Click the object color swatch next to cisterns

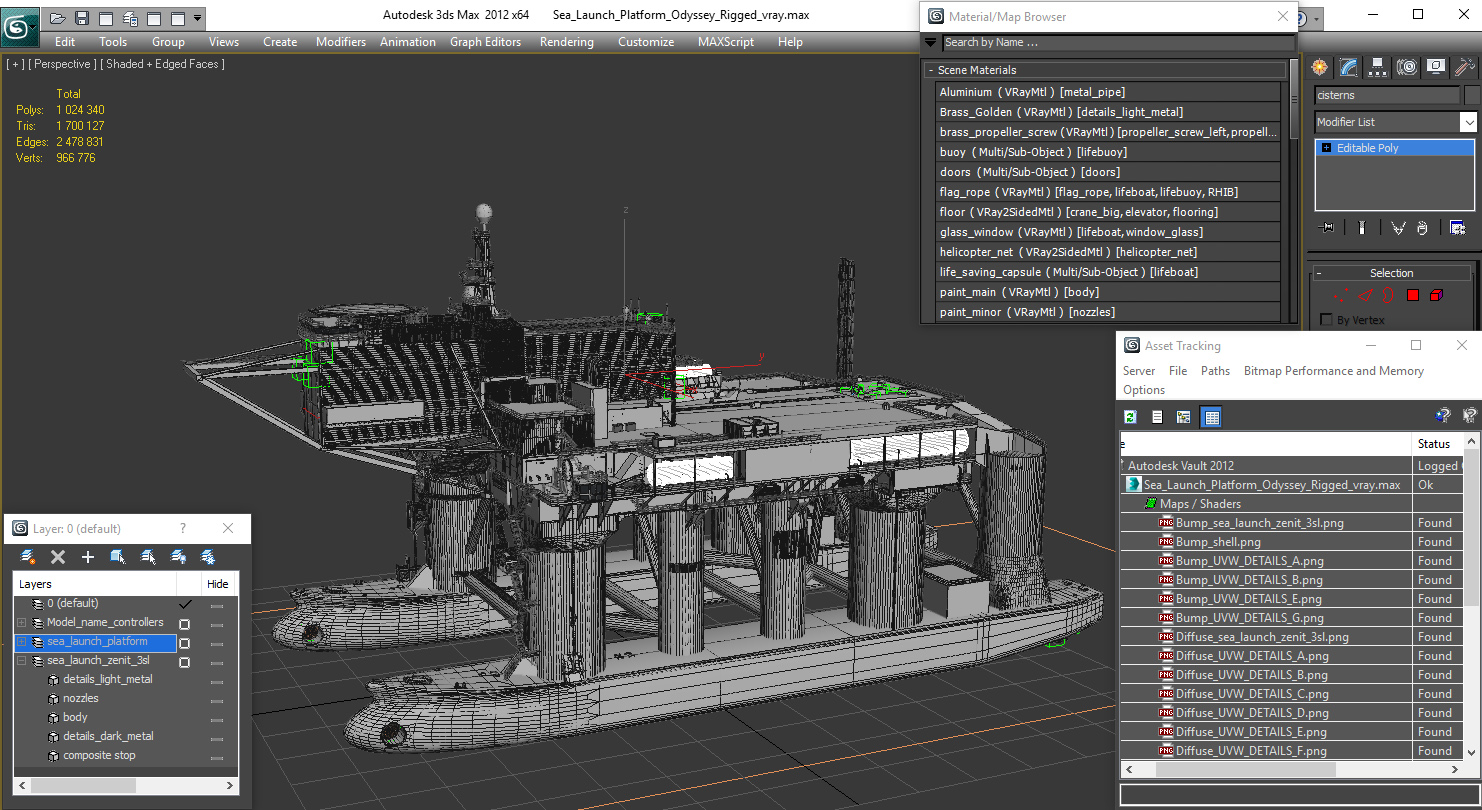point(1471,95)
